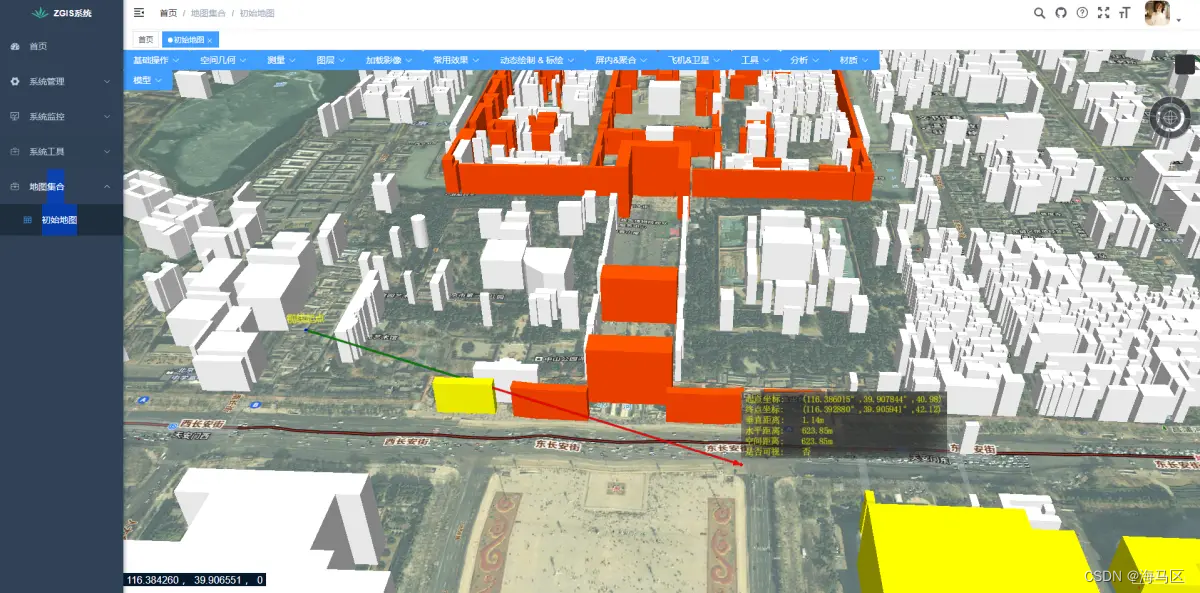Open the 图层 dropdown menu

coord(331,60)
